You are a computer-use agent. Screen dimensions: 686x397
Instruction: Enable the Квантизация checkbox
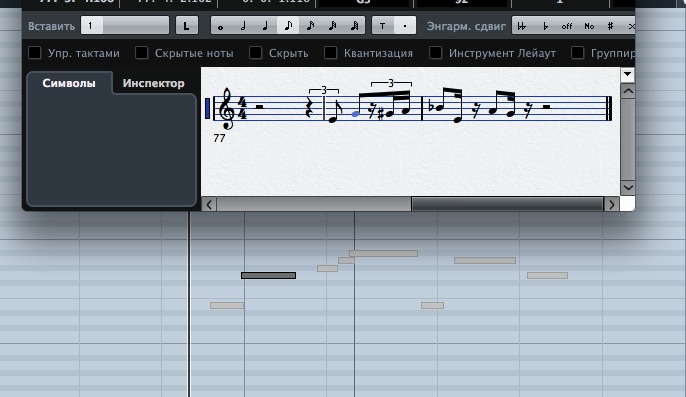click(330, 53)
